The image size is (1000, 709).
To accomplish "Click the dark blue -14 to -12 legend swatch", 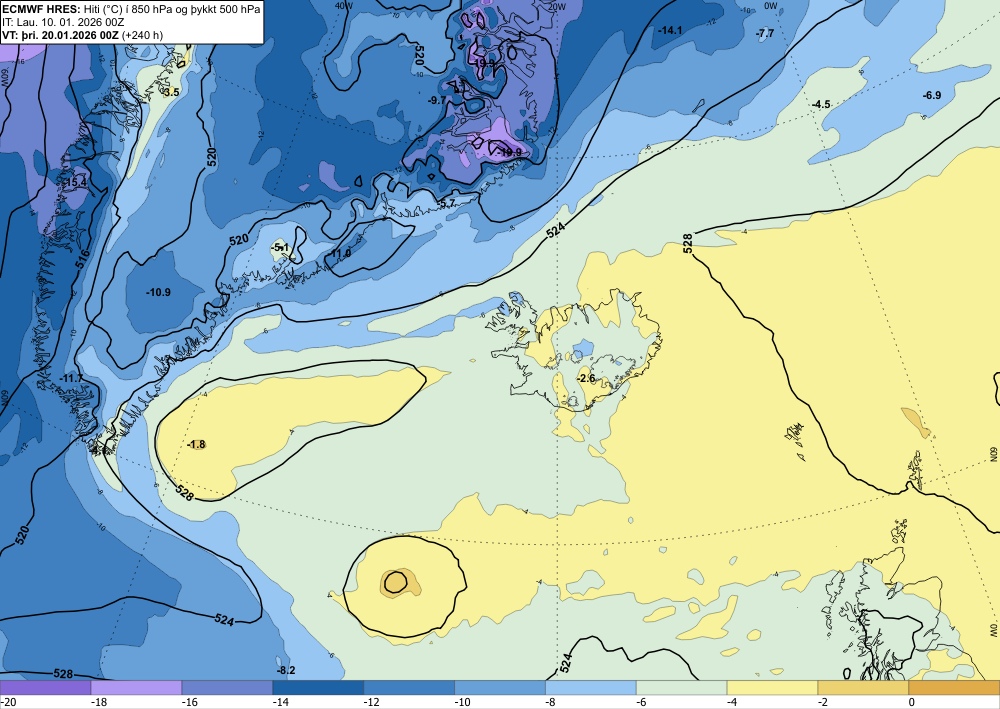I will click(318, 687).
